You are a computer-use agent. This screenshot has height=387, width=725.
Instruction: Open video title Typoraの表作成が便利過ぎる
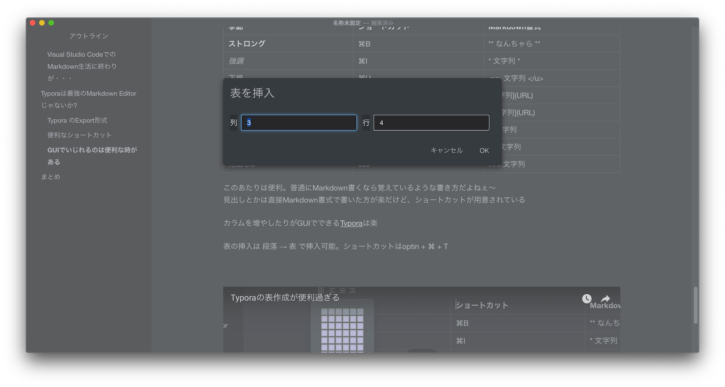[285, 297]
